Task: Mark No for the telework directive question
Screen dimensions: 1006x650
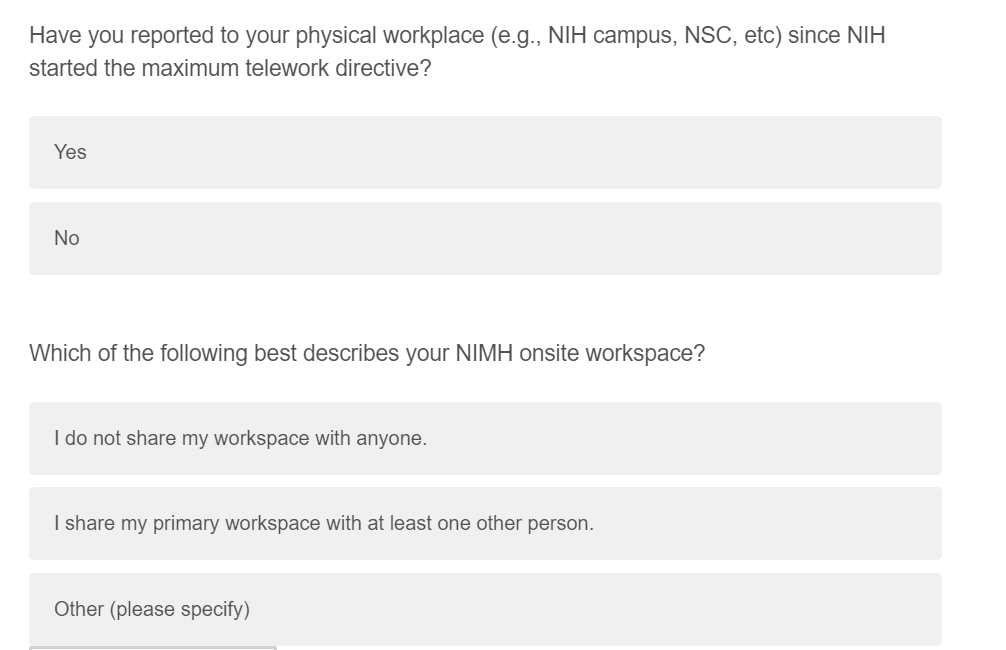Action: [485, 238]
